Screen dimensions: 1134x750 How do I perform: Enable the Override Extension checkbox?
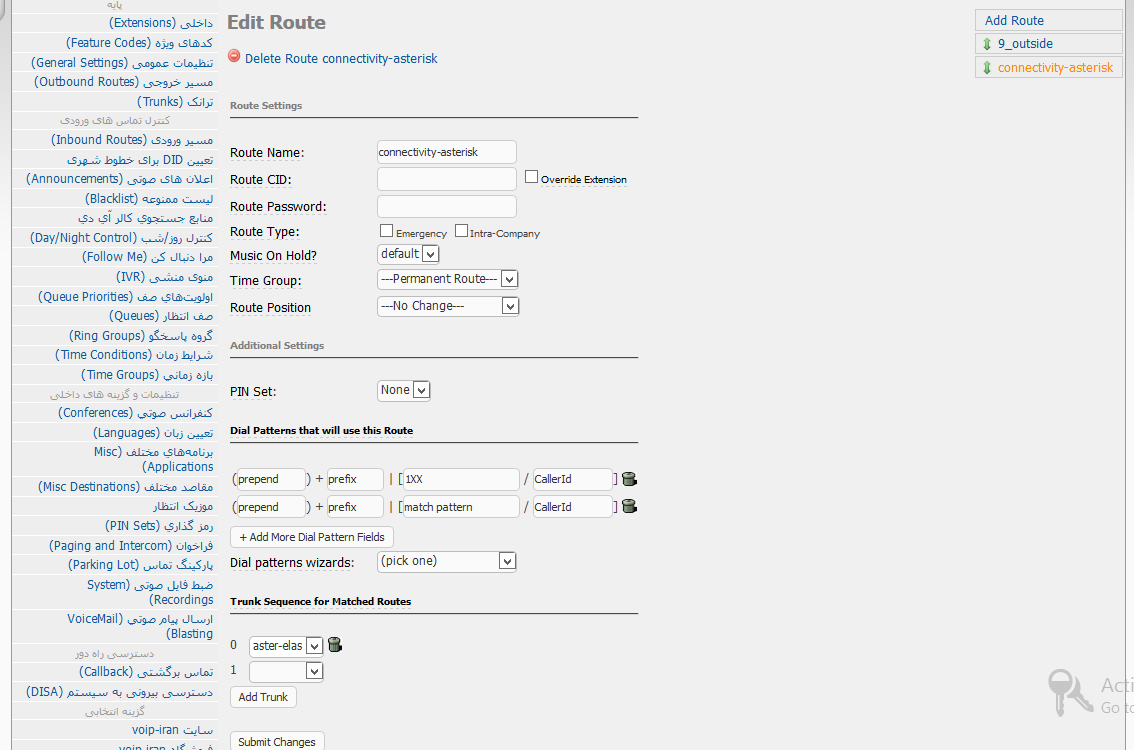[532, 177]
